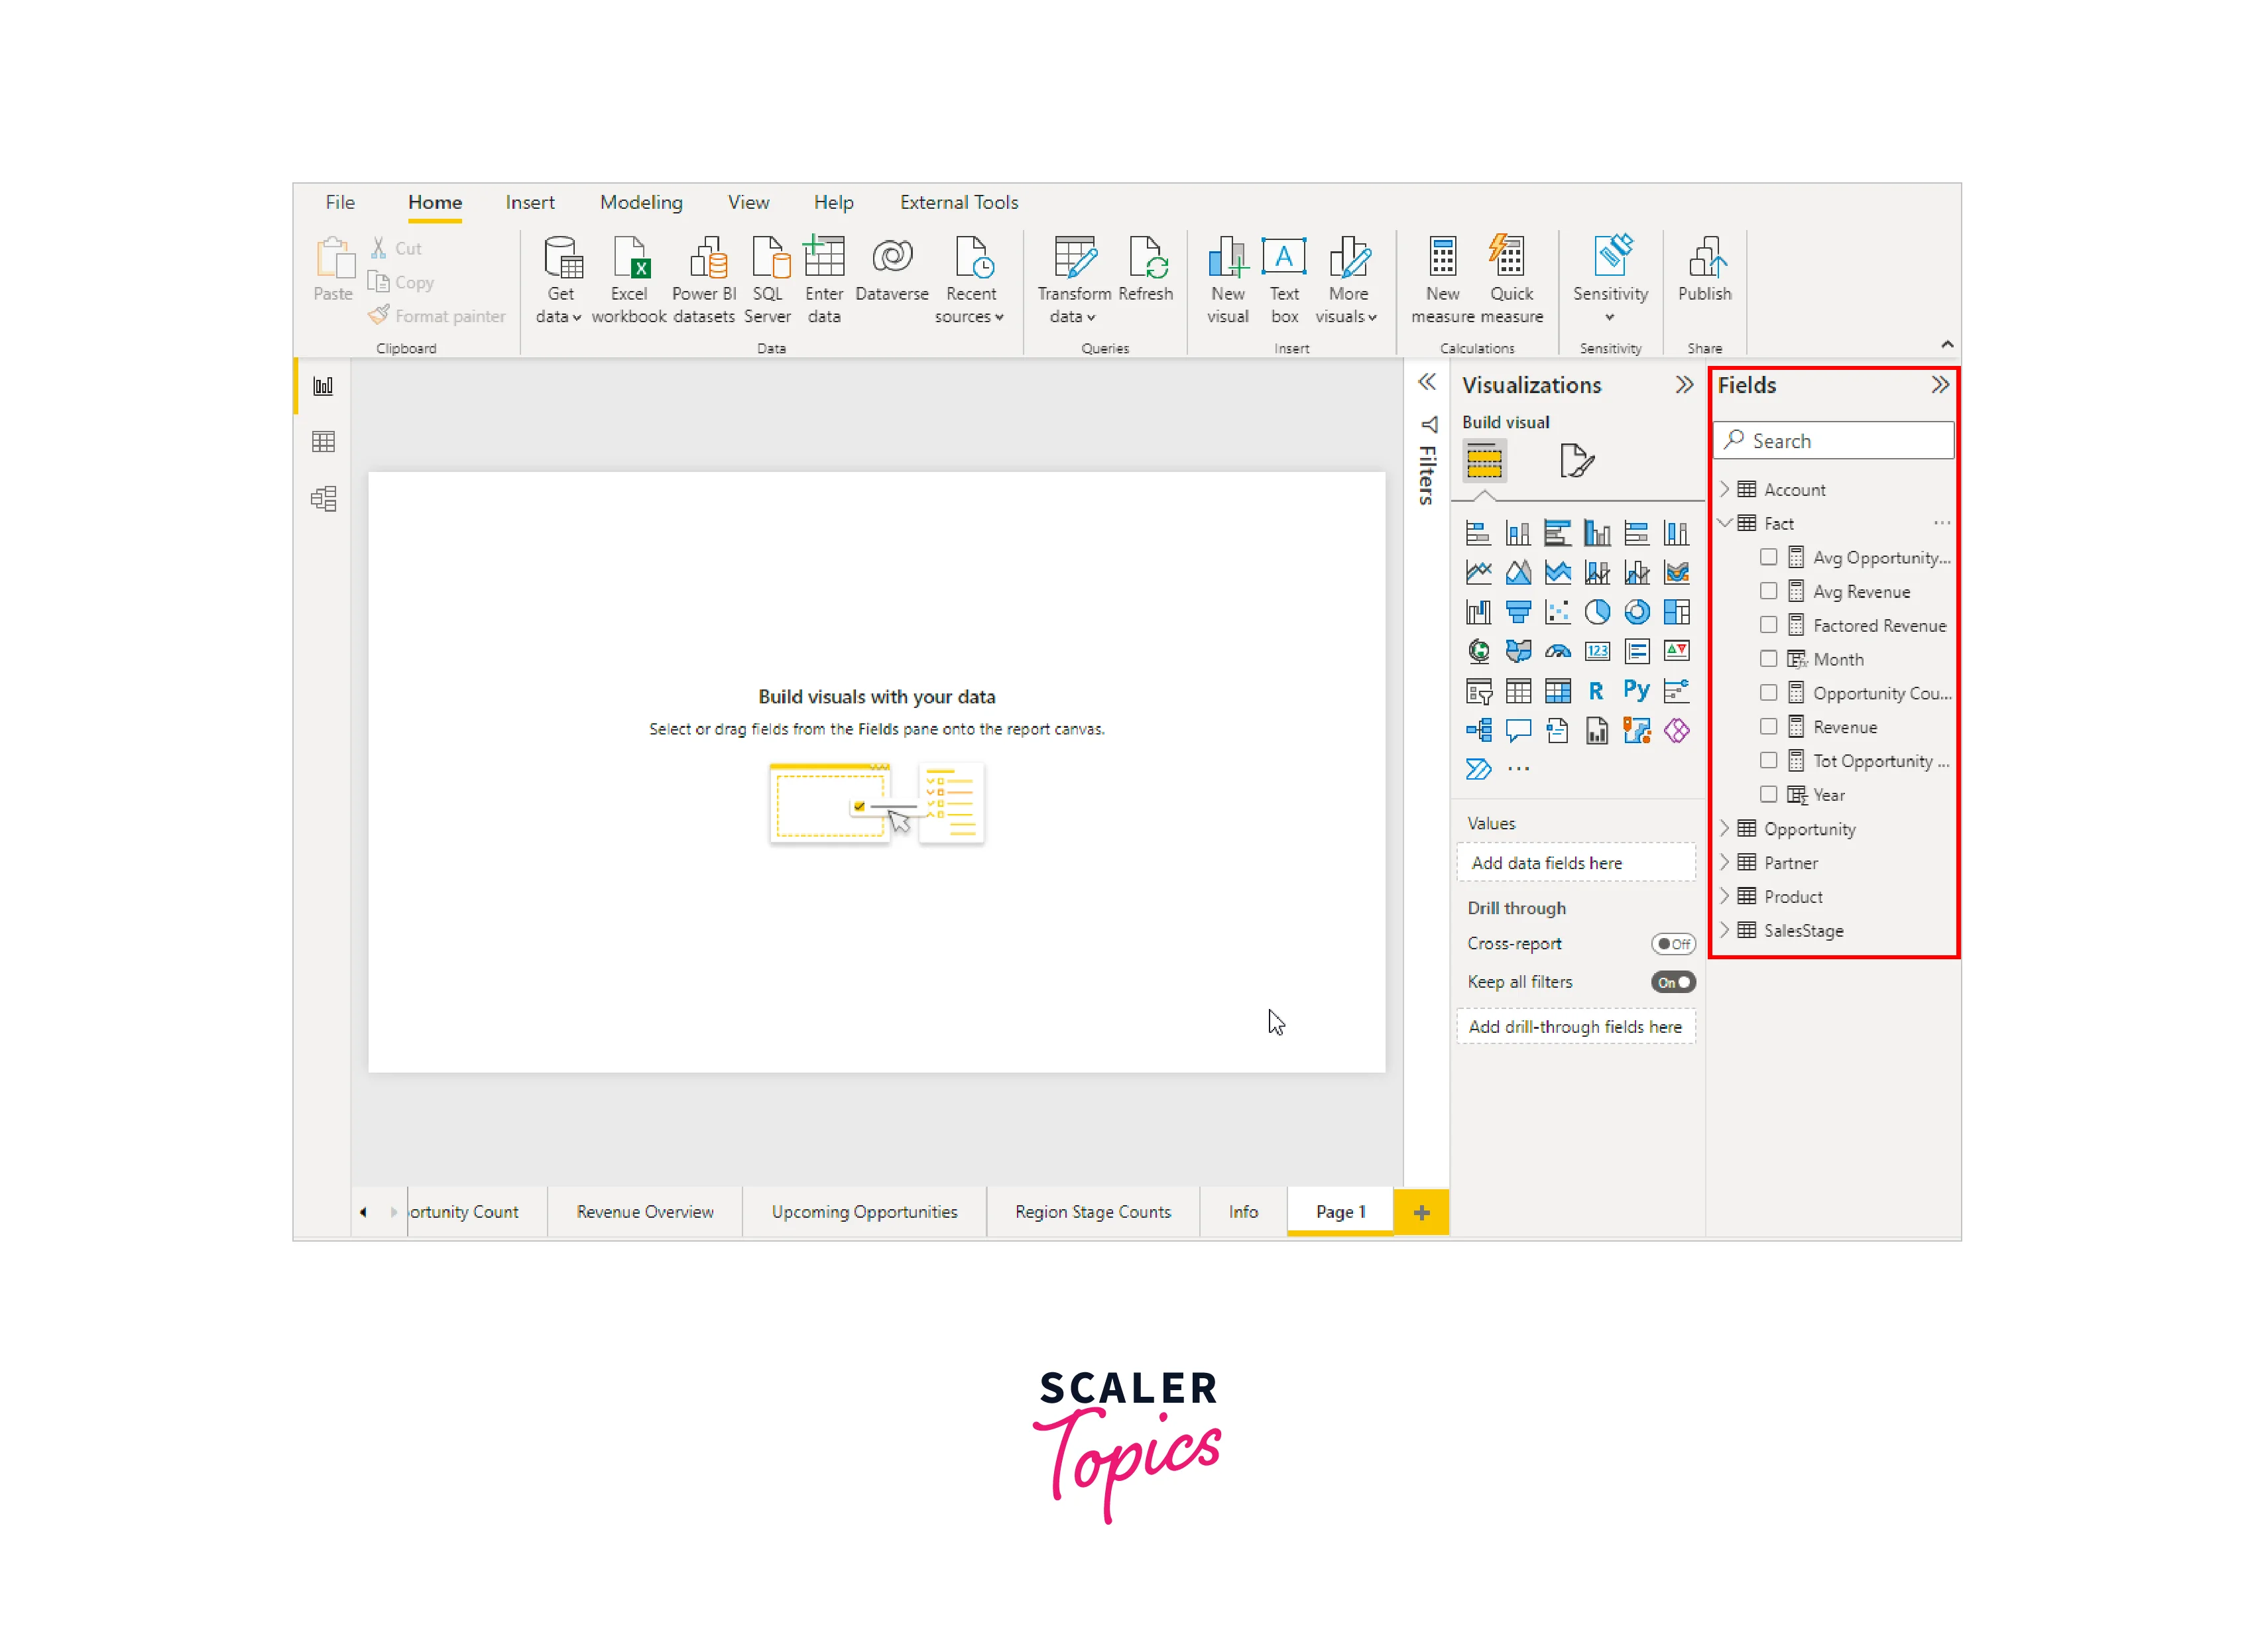Check the Avg Revenue field checkbox
The image size is (2254, 1652).
(x=1768, y=592)
